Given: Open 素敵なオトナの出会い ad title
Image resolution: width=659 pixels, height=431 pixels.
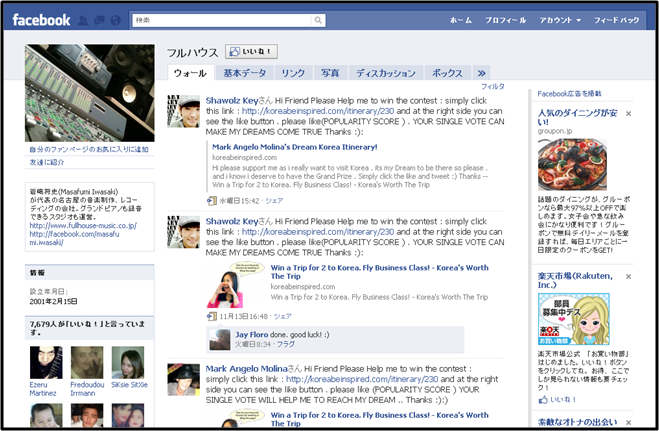Looking at the screenshot, I should (x=578, y=422).
